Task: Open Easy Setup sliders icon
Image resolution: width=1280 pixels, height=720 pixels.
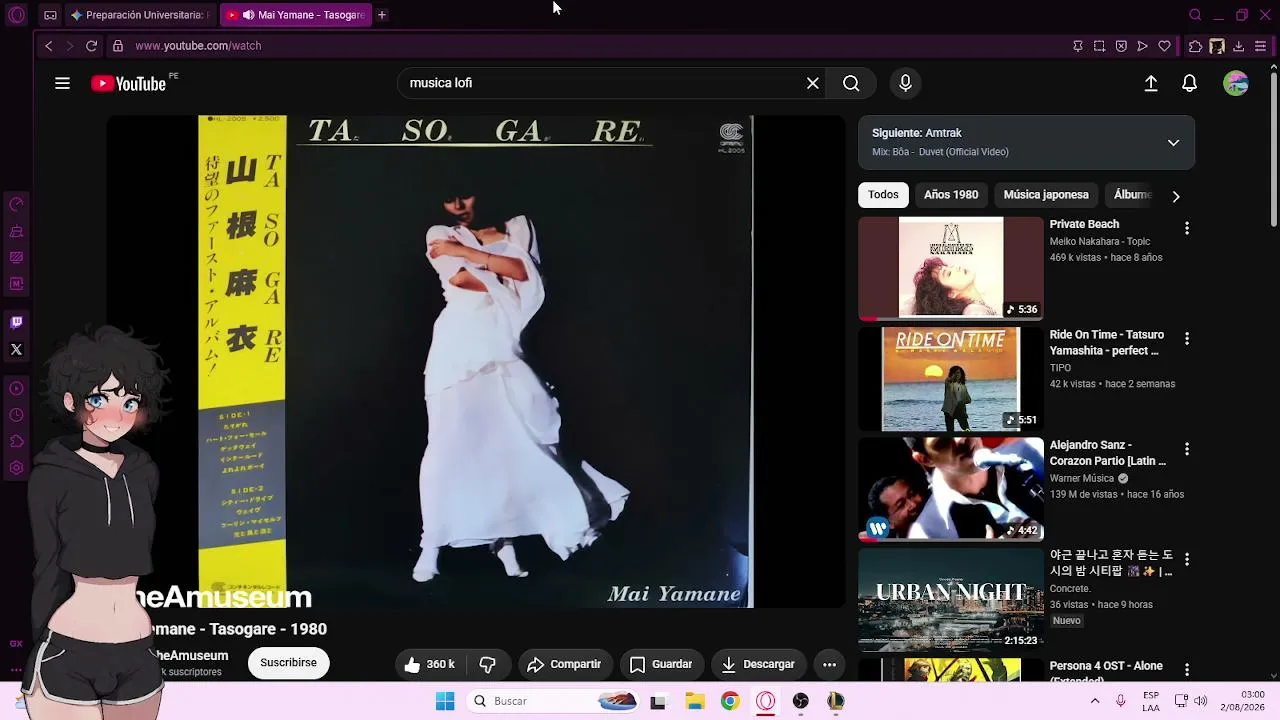Action: (x=1260, y=46)
